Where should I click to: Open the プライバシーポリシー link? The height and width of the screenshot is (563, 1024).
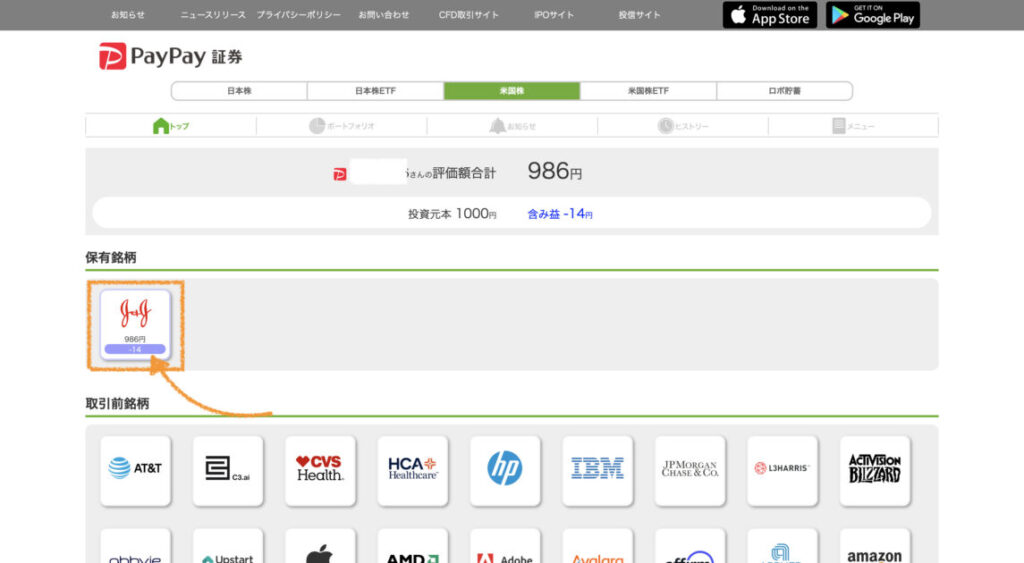tap(298, 15)
